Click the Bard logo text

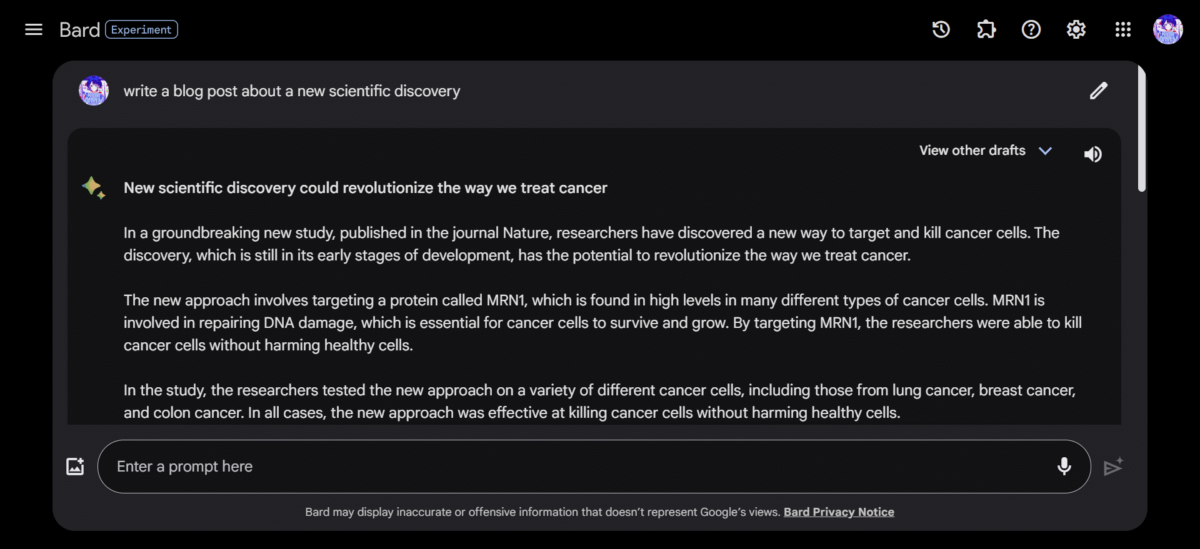tap(79, 29)
